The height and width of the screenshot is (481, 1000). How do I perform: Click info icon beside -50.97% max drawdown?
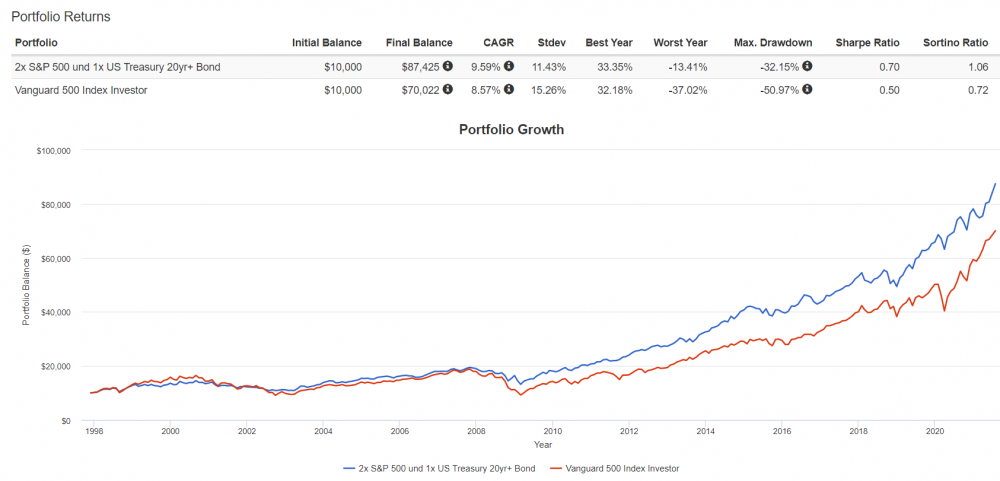pos(807,89)
